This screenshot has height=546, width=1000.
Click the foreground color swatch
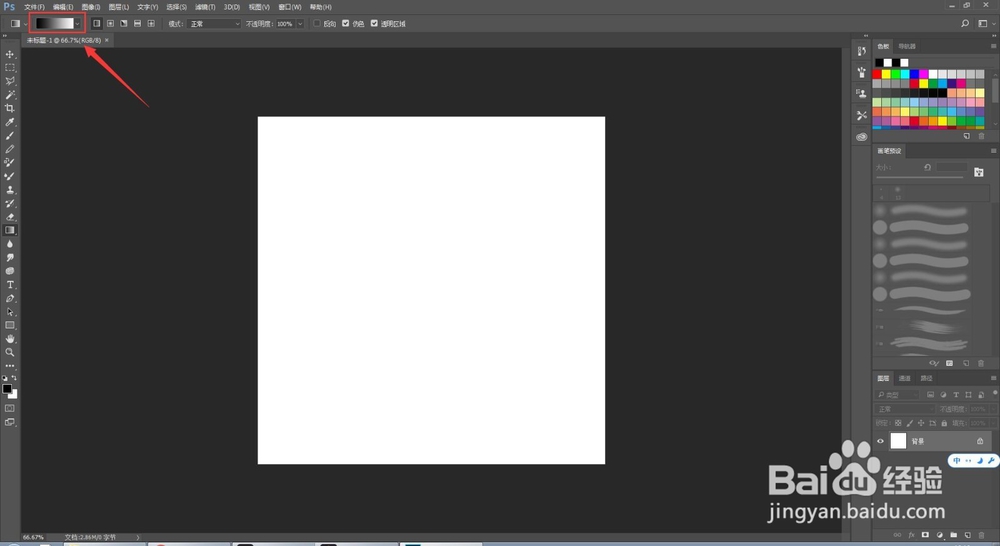click(7, 388)
